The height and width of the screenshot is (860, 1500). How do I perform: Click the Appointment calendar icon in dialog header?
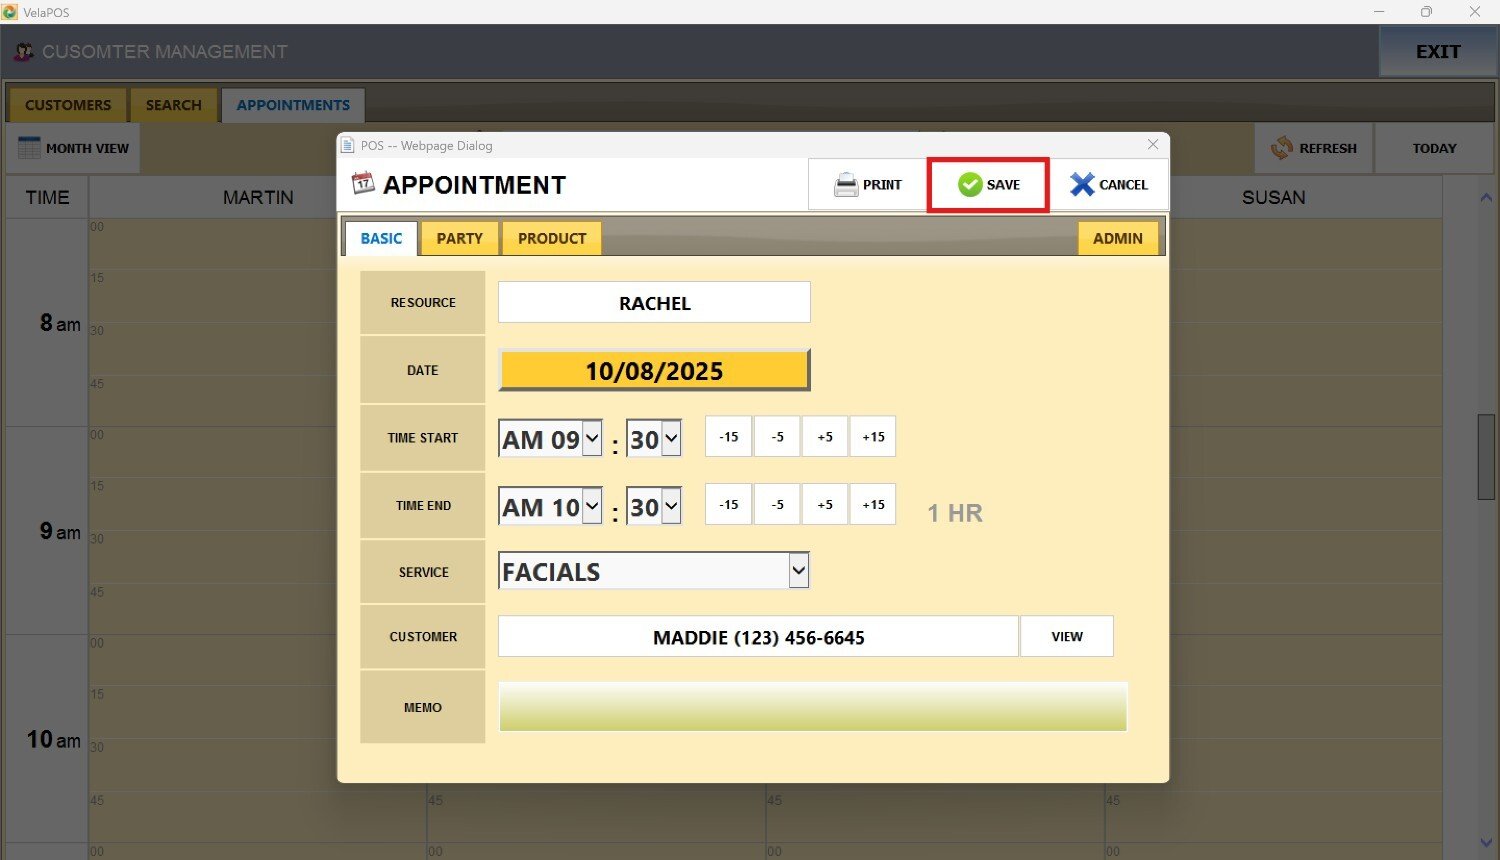point(363,184)
